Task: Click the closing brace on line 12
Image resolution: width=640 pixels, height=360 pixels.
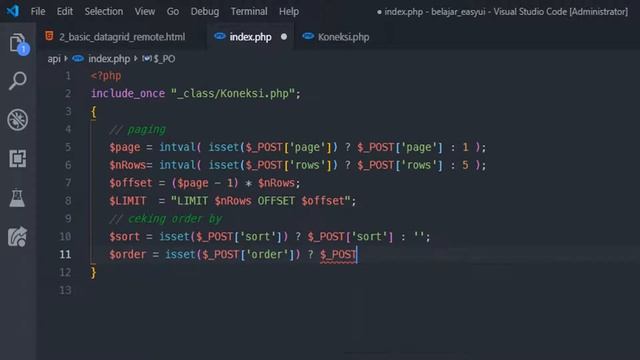Action: pos(93,273)
